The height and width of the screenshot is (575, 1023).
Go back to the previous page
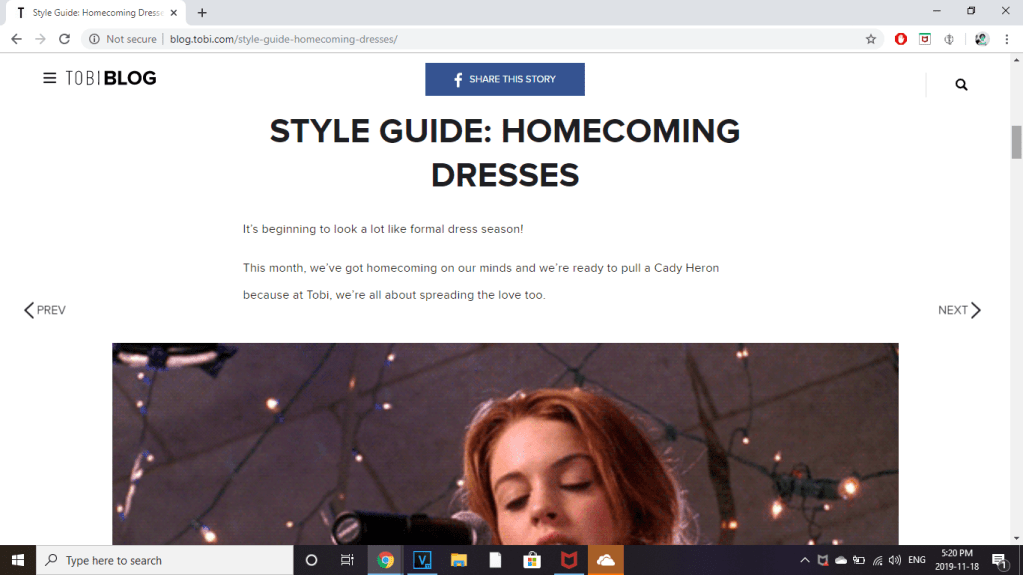point(16,39)
